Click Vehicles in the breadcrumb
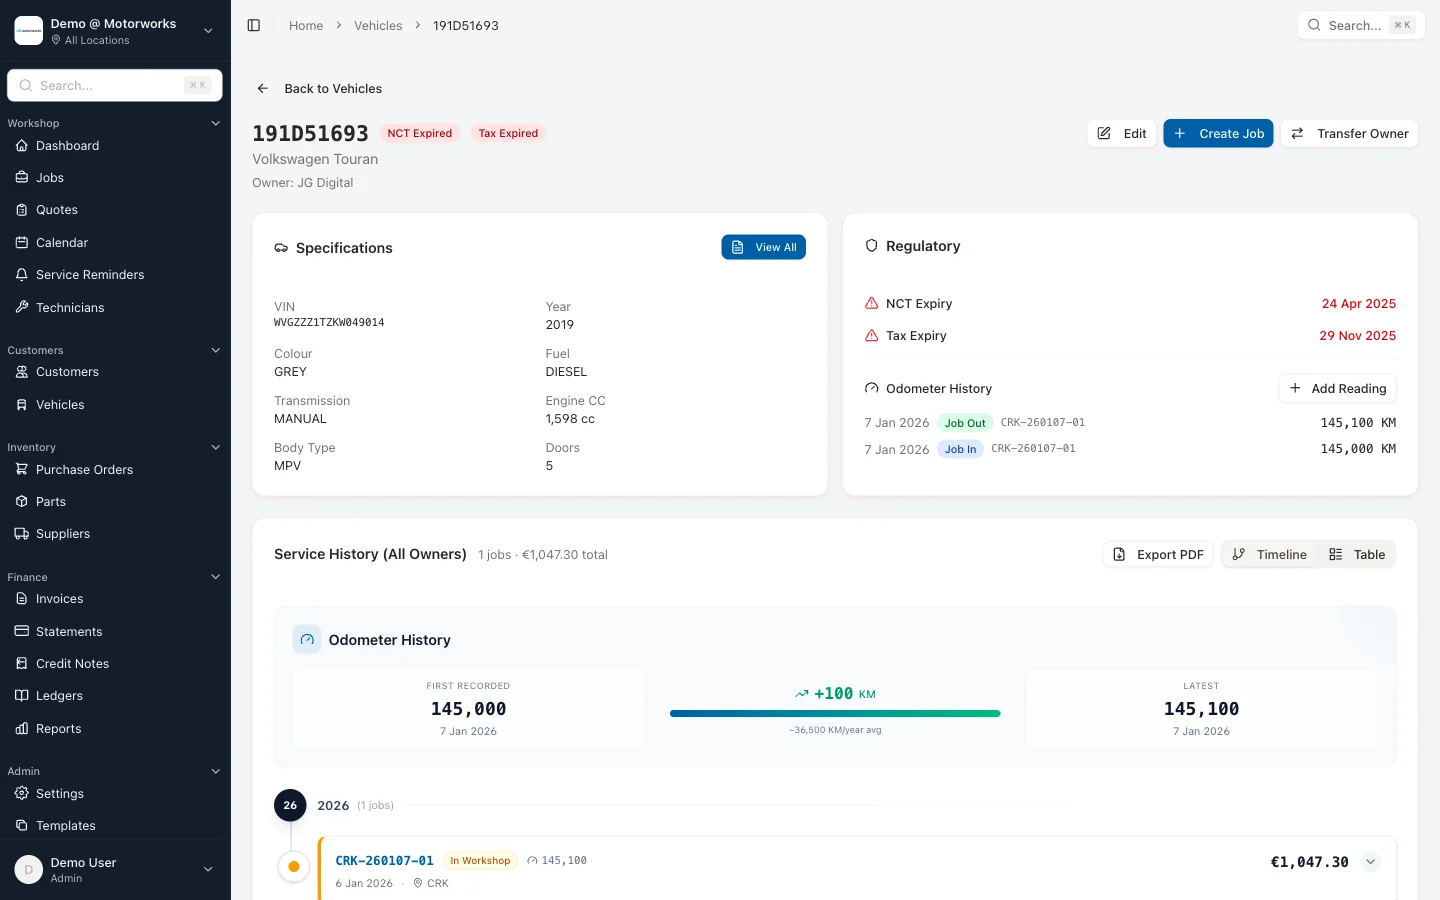1440x900 pixels. tap(377, 26)
